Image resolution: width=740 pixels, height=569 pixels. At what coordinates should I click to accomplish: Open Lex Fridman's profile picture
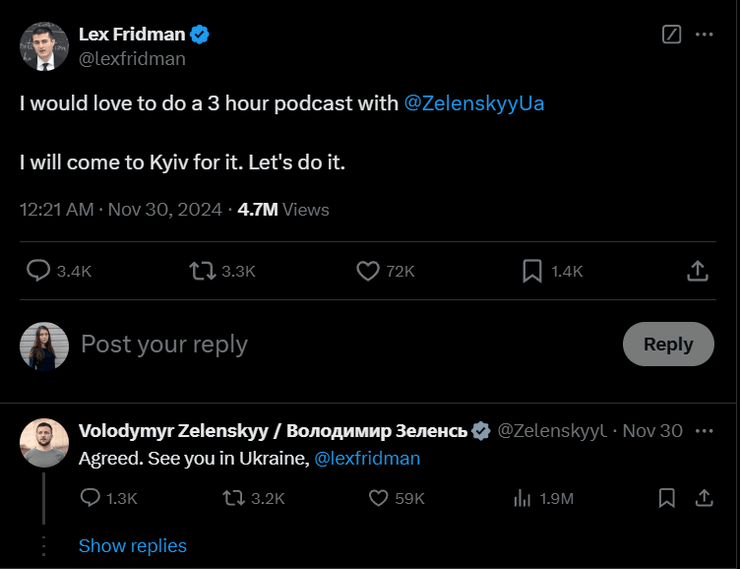click(44, 46)
